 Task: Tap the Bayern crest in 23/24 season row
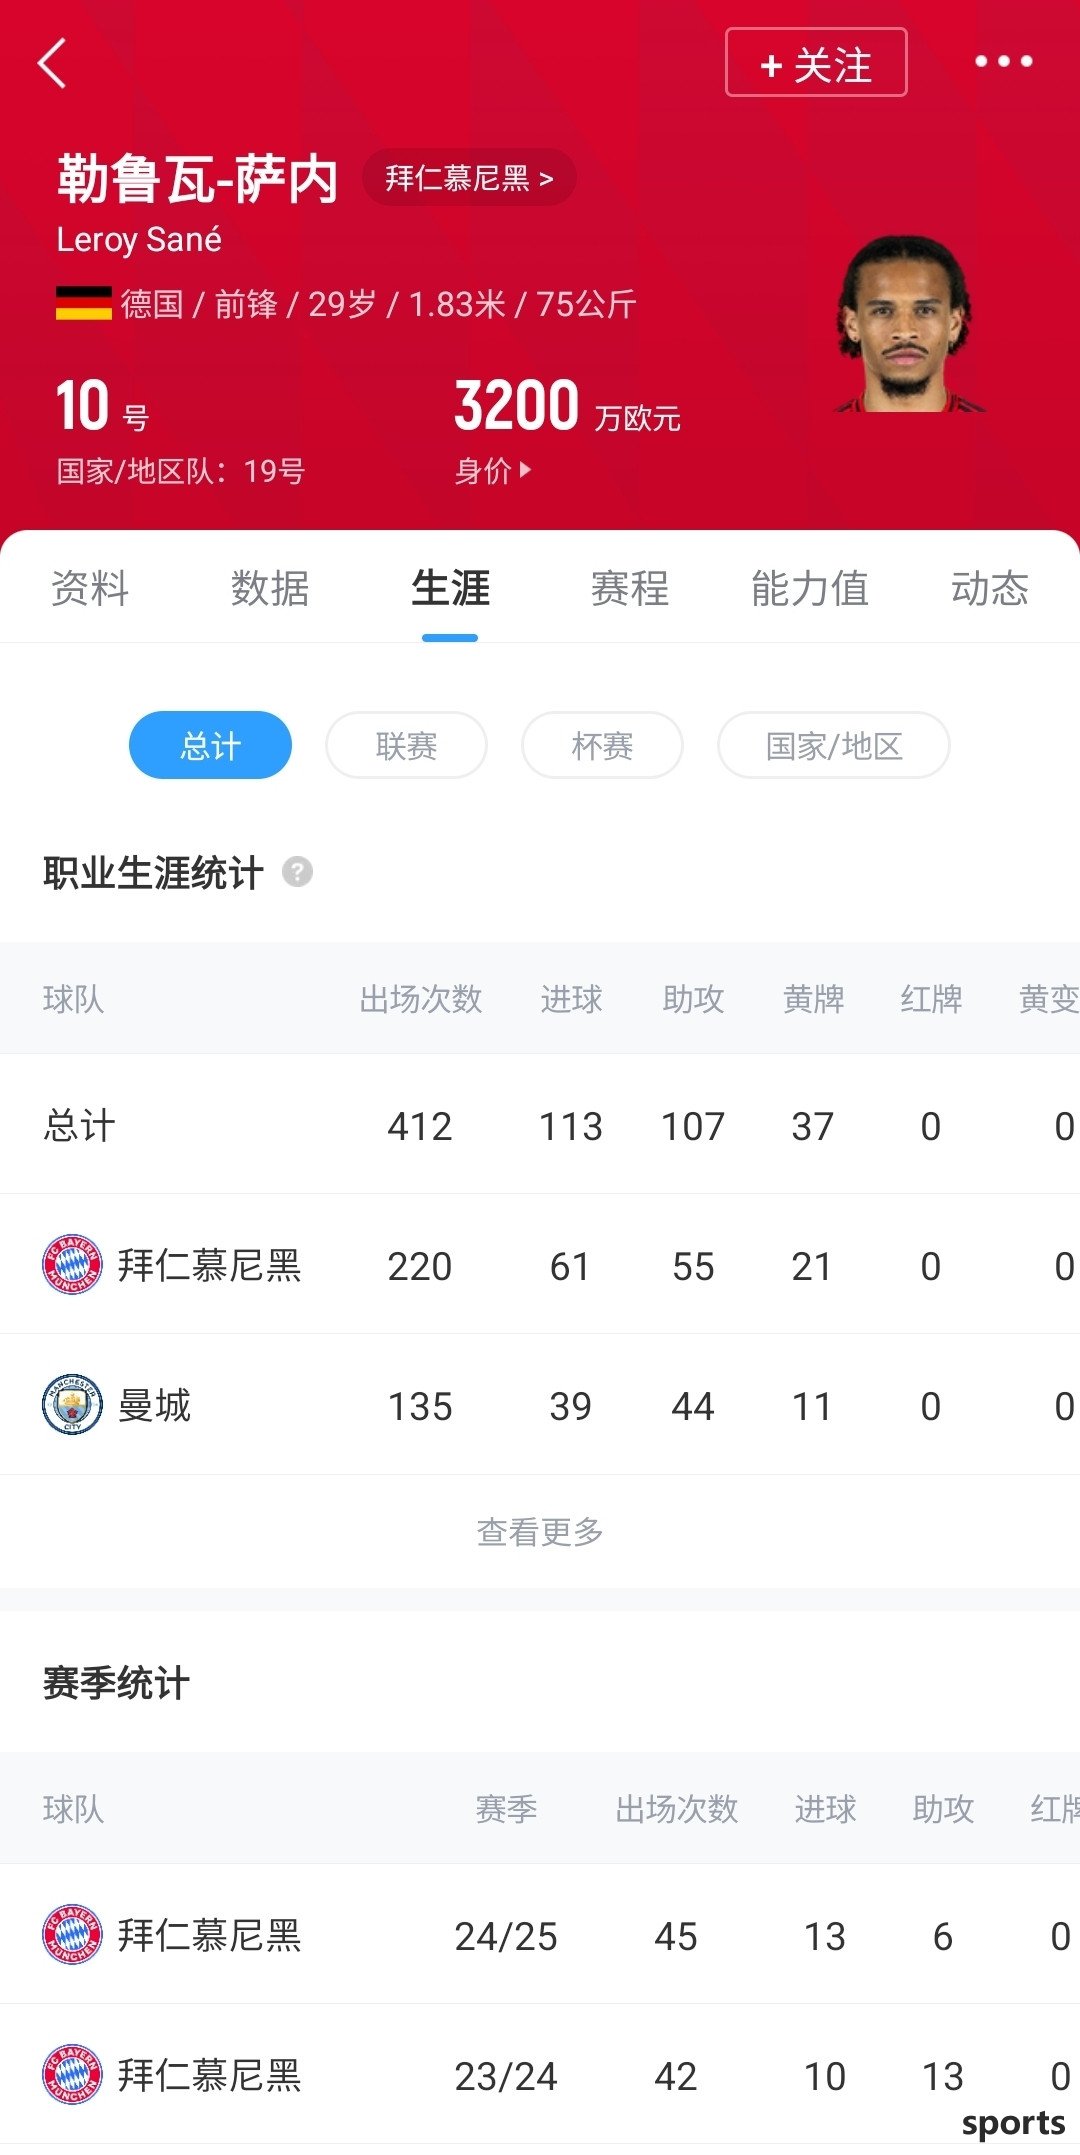pyautogui.click(x=72, y=2074)
